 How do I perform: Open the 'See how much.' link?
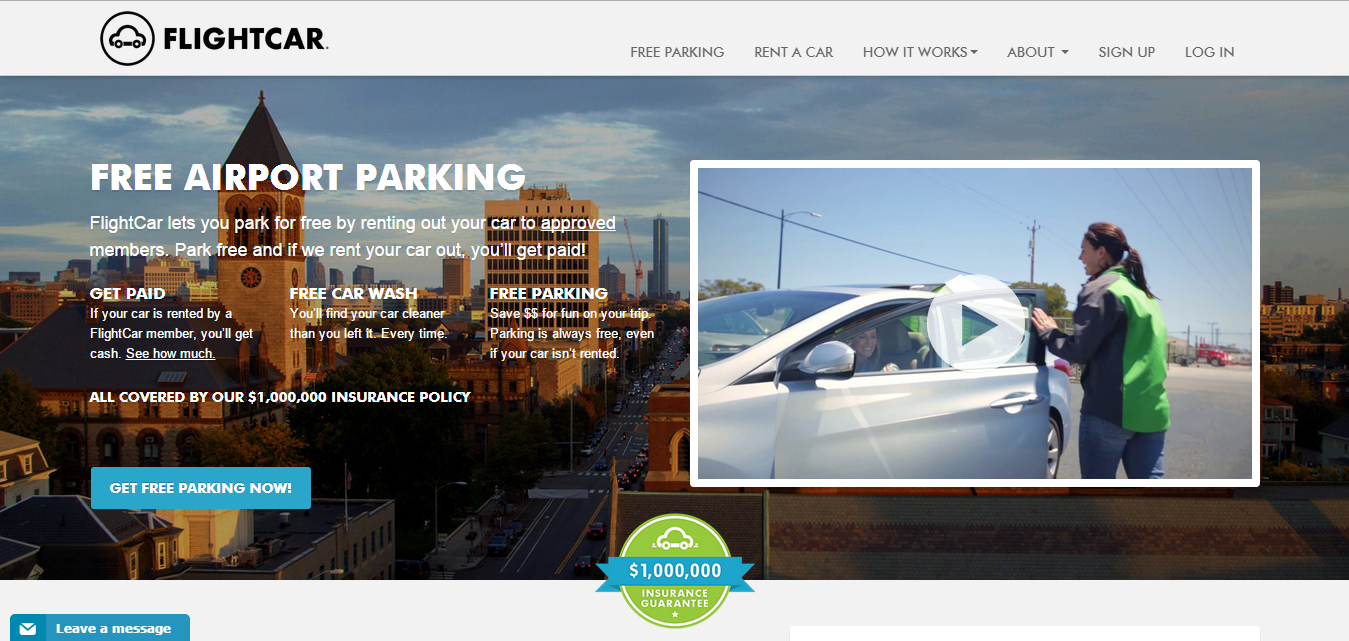pyautogui.click(x=170, y=354)
